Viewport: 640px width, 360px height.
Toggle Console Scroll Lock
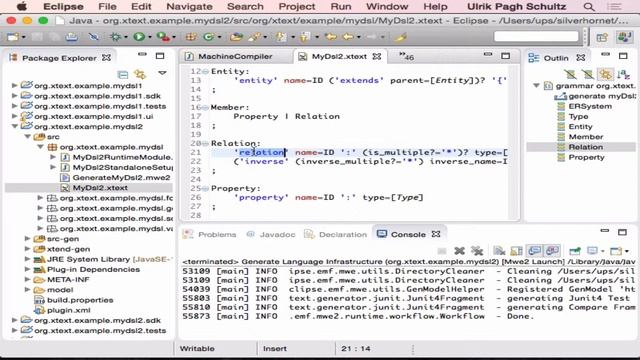click(516, 251)
